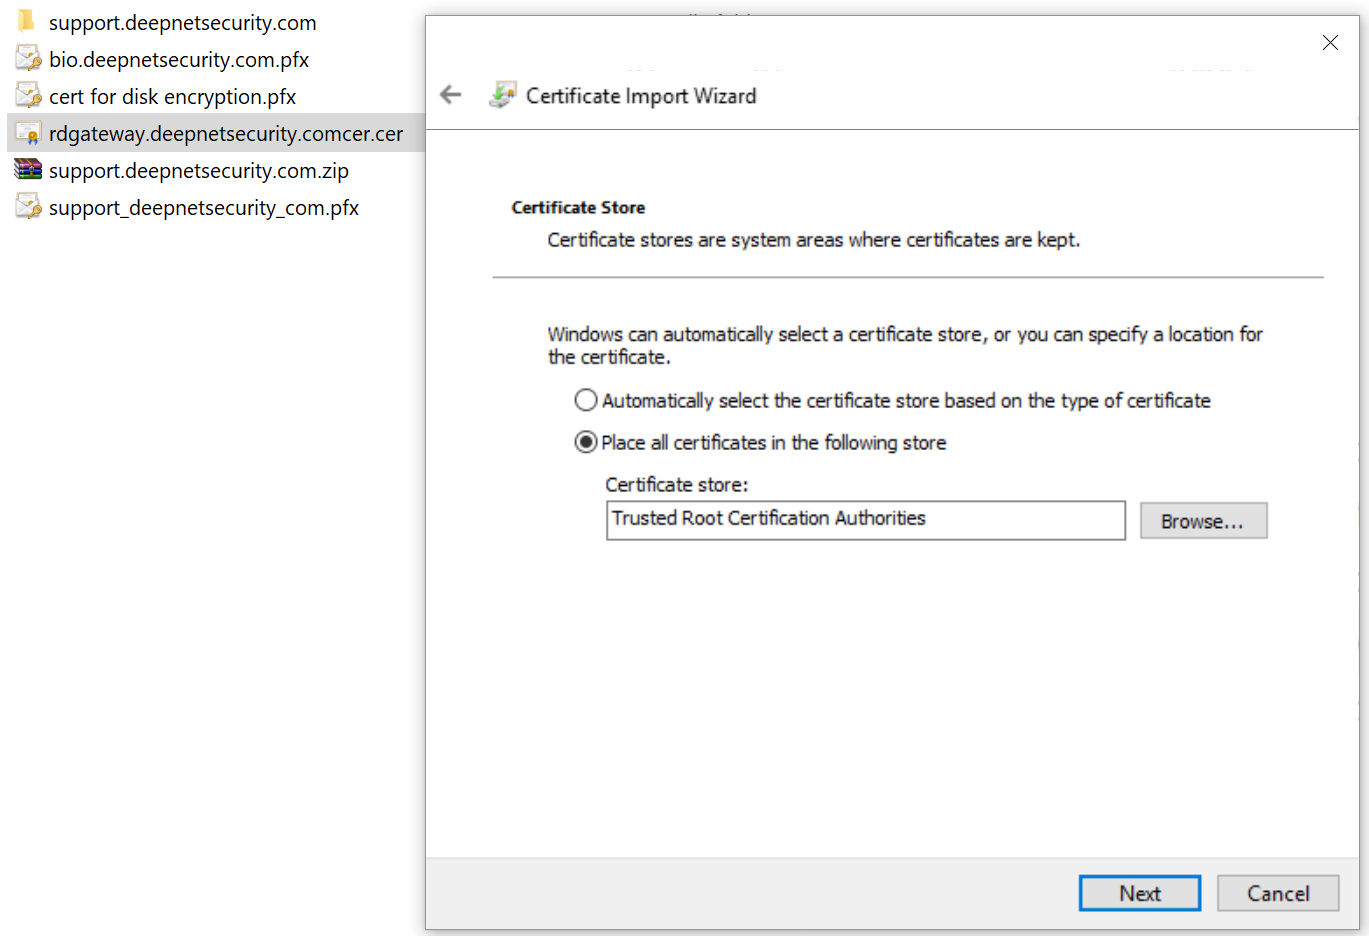Viewport: 1369px width, 936px height.
Task: Select the support.deepnetsecurity.com folder name
Action: pyautogui.click(x=182, y=23)
